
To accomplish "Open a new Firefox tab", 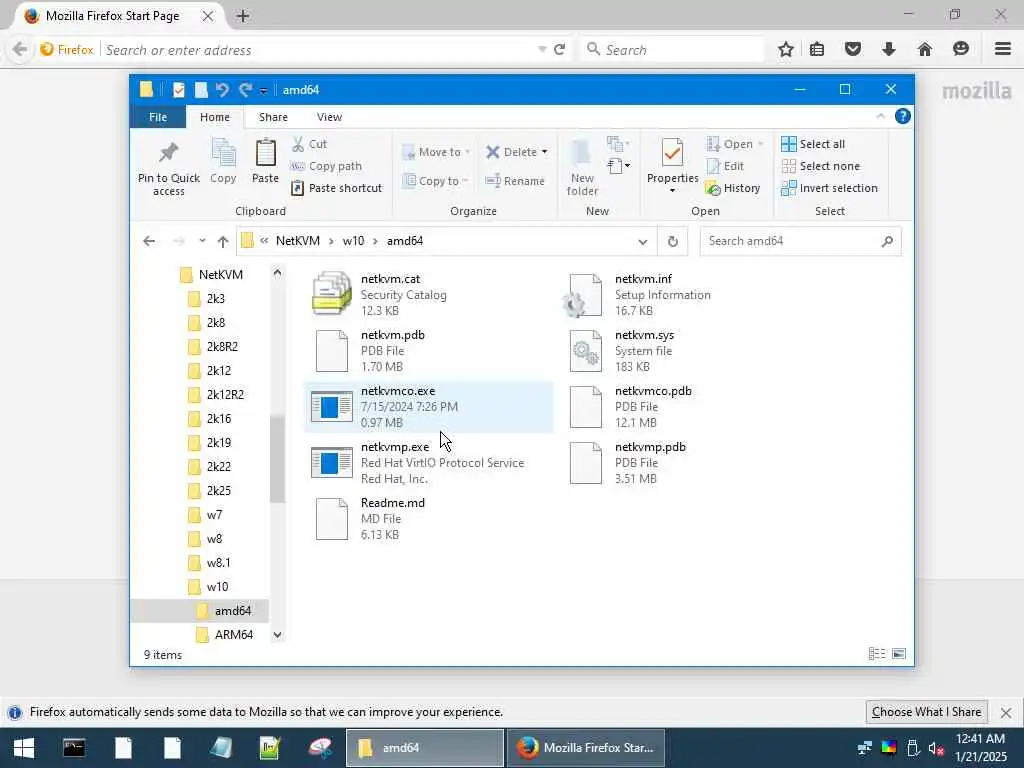I will (x=243, y=16).
